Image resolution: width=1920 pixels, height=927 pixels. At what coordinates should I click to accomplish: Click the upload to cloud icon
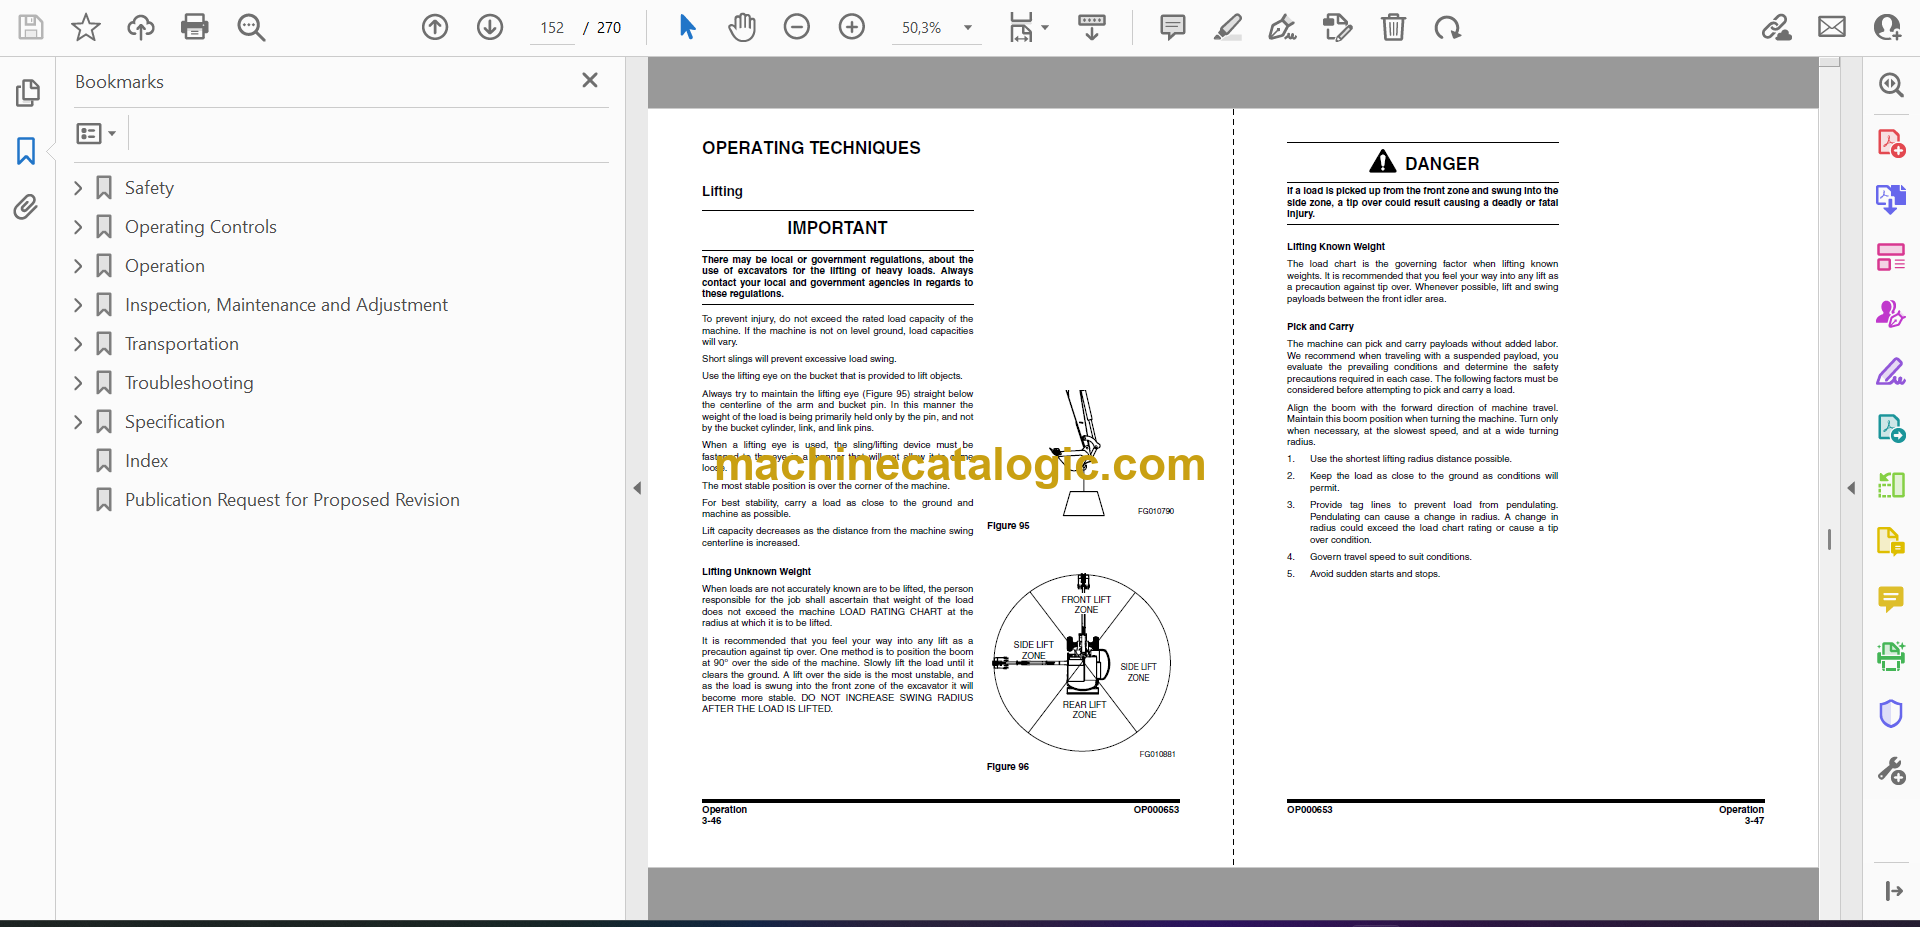(x=141, y=27)
